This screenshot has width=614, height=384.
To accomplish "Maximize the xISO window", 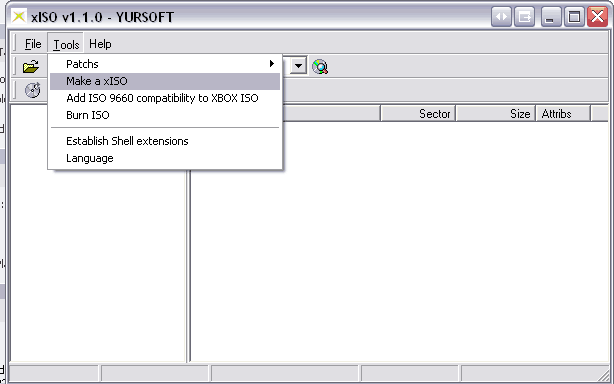I will (574, 17).
